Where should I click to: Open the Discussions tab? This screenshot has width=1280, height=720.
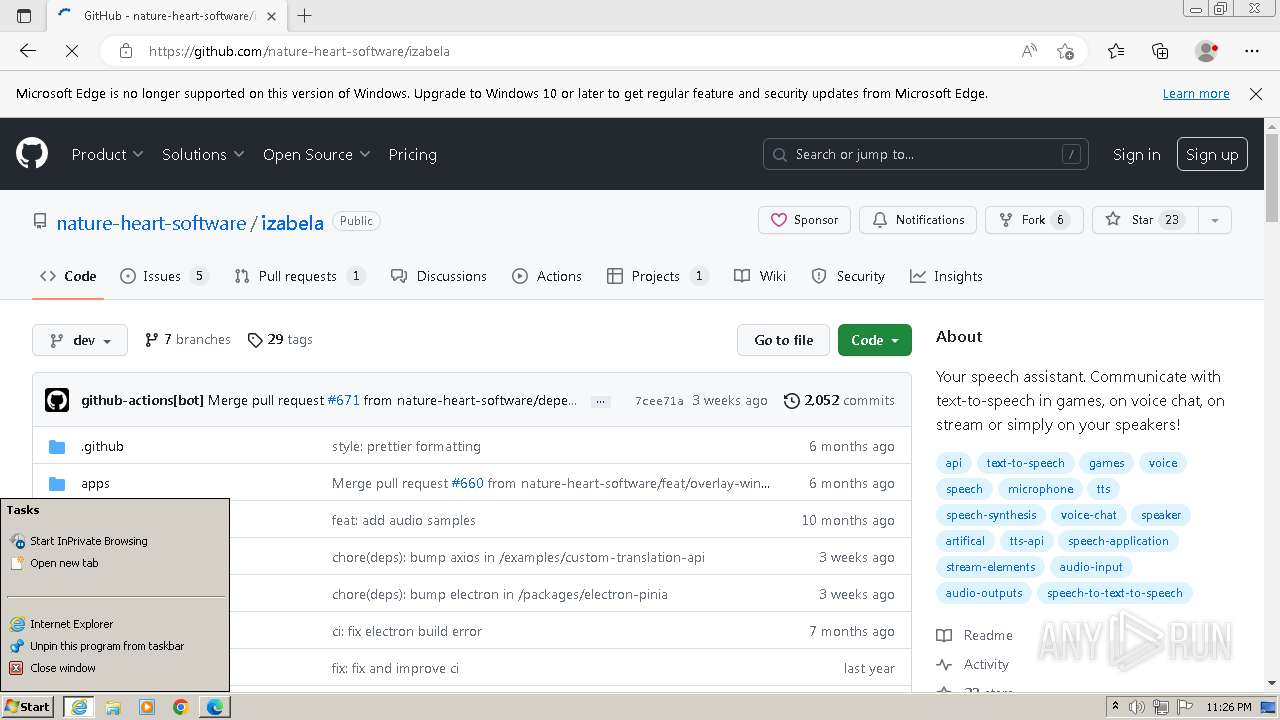click(439, 276)
